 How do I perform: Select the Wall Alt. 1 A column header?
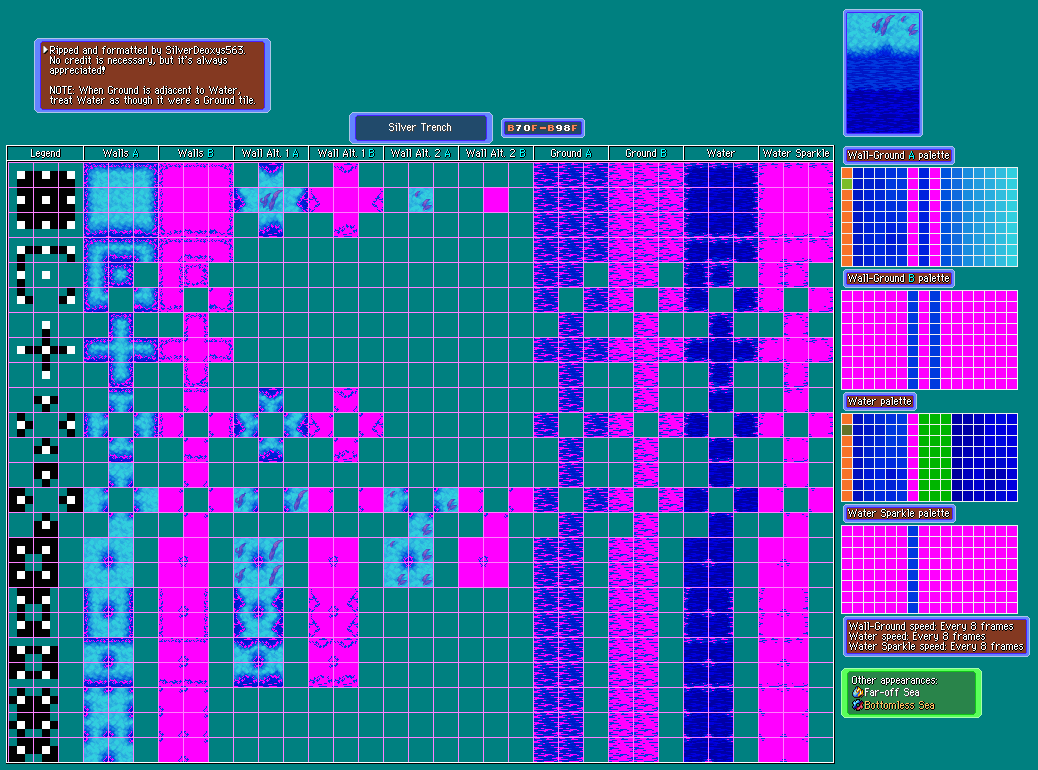click(271, 153)
